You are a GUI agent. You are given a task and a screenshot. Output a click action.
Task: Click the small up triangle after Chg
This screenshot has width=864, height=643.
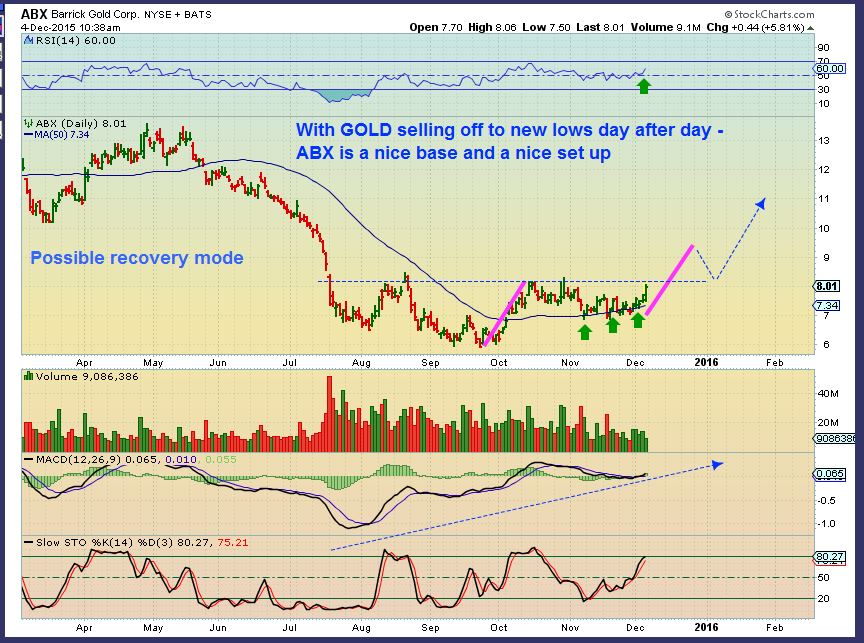tap(811, 28)
